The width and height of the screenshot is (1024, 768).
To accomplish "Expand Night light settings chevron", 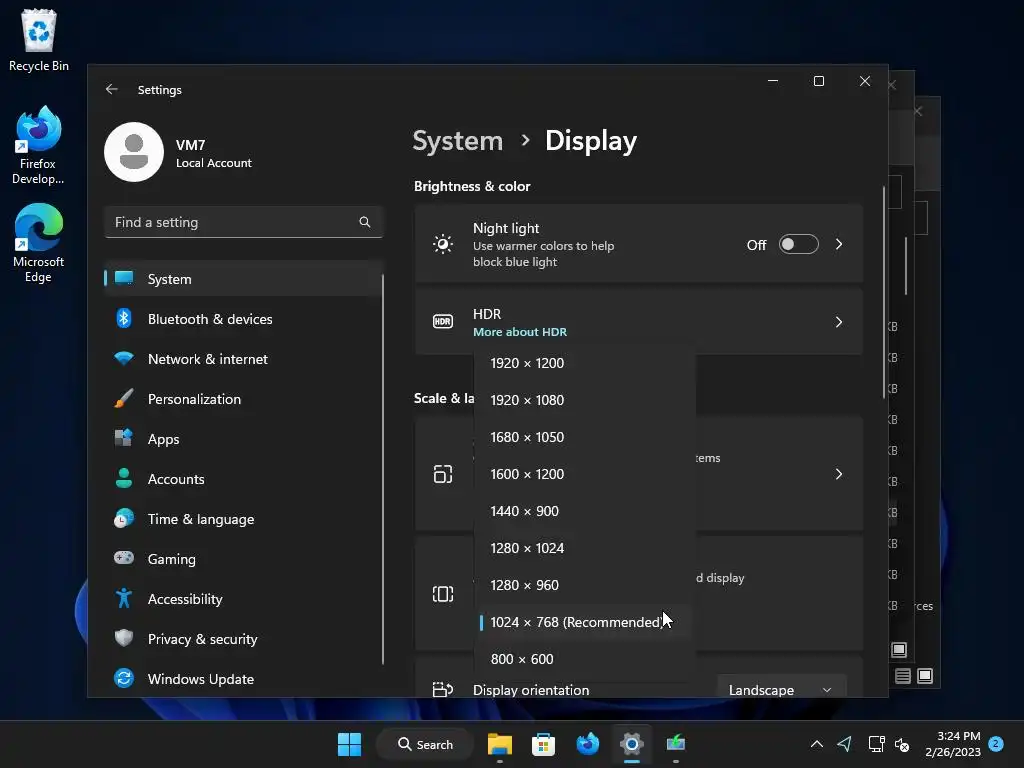I will tap(839, 244).
